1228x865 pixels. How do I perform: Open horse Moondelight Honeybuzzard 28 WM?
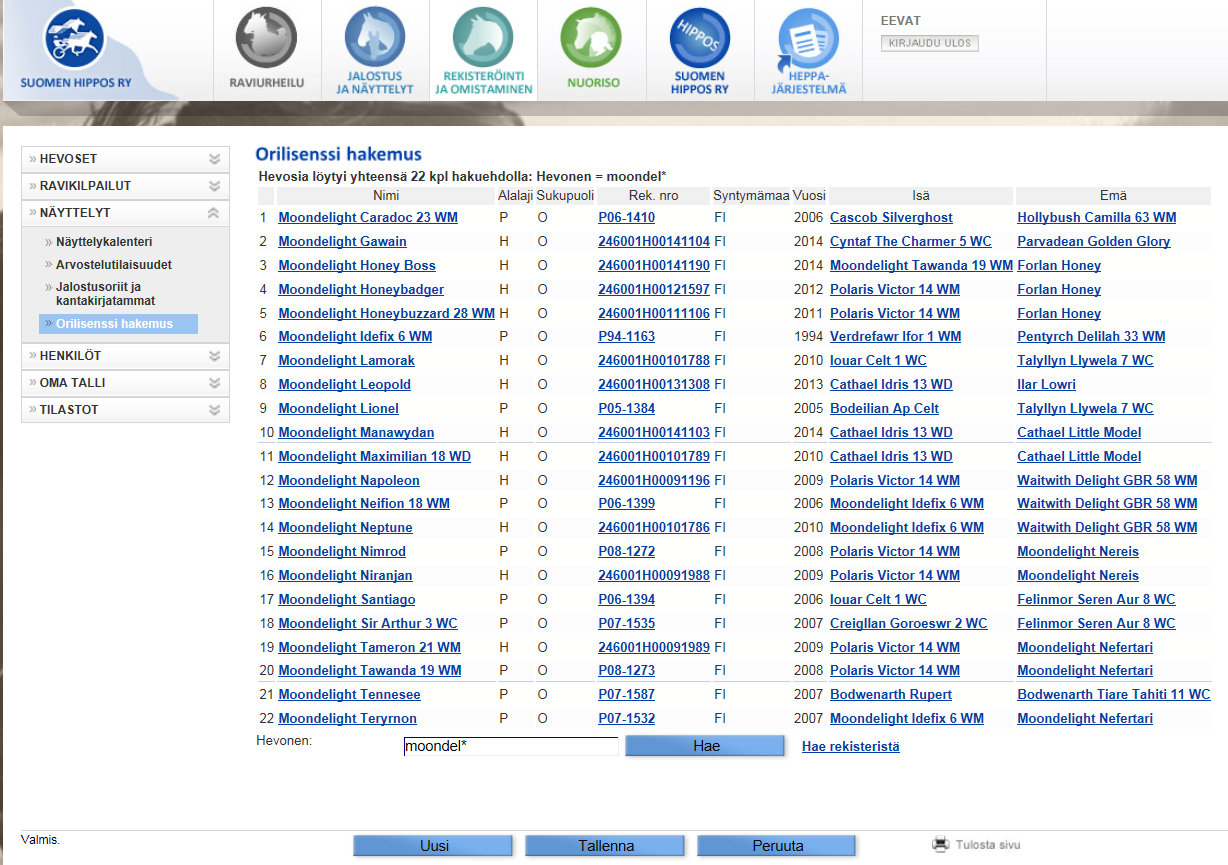(386, 313)
